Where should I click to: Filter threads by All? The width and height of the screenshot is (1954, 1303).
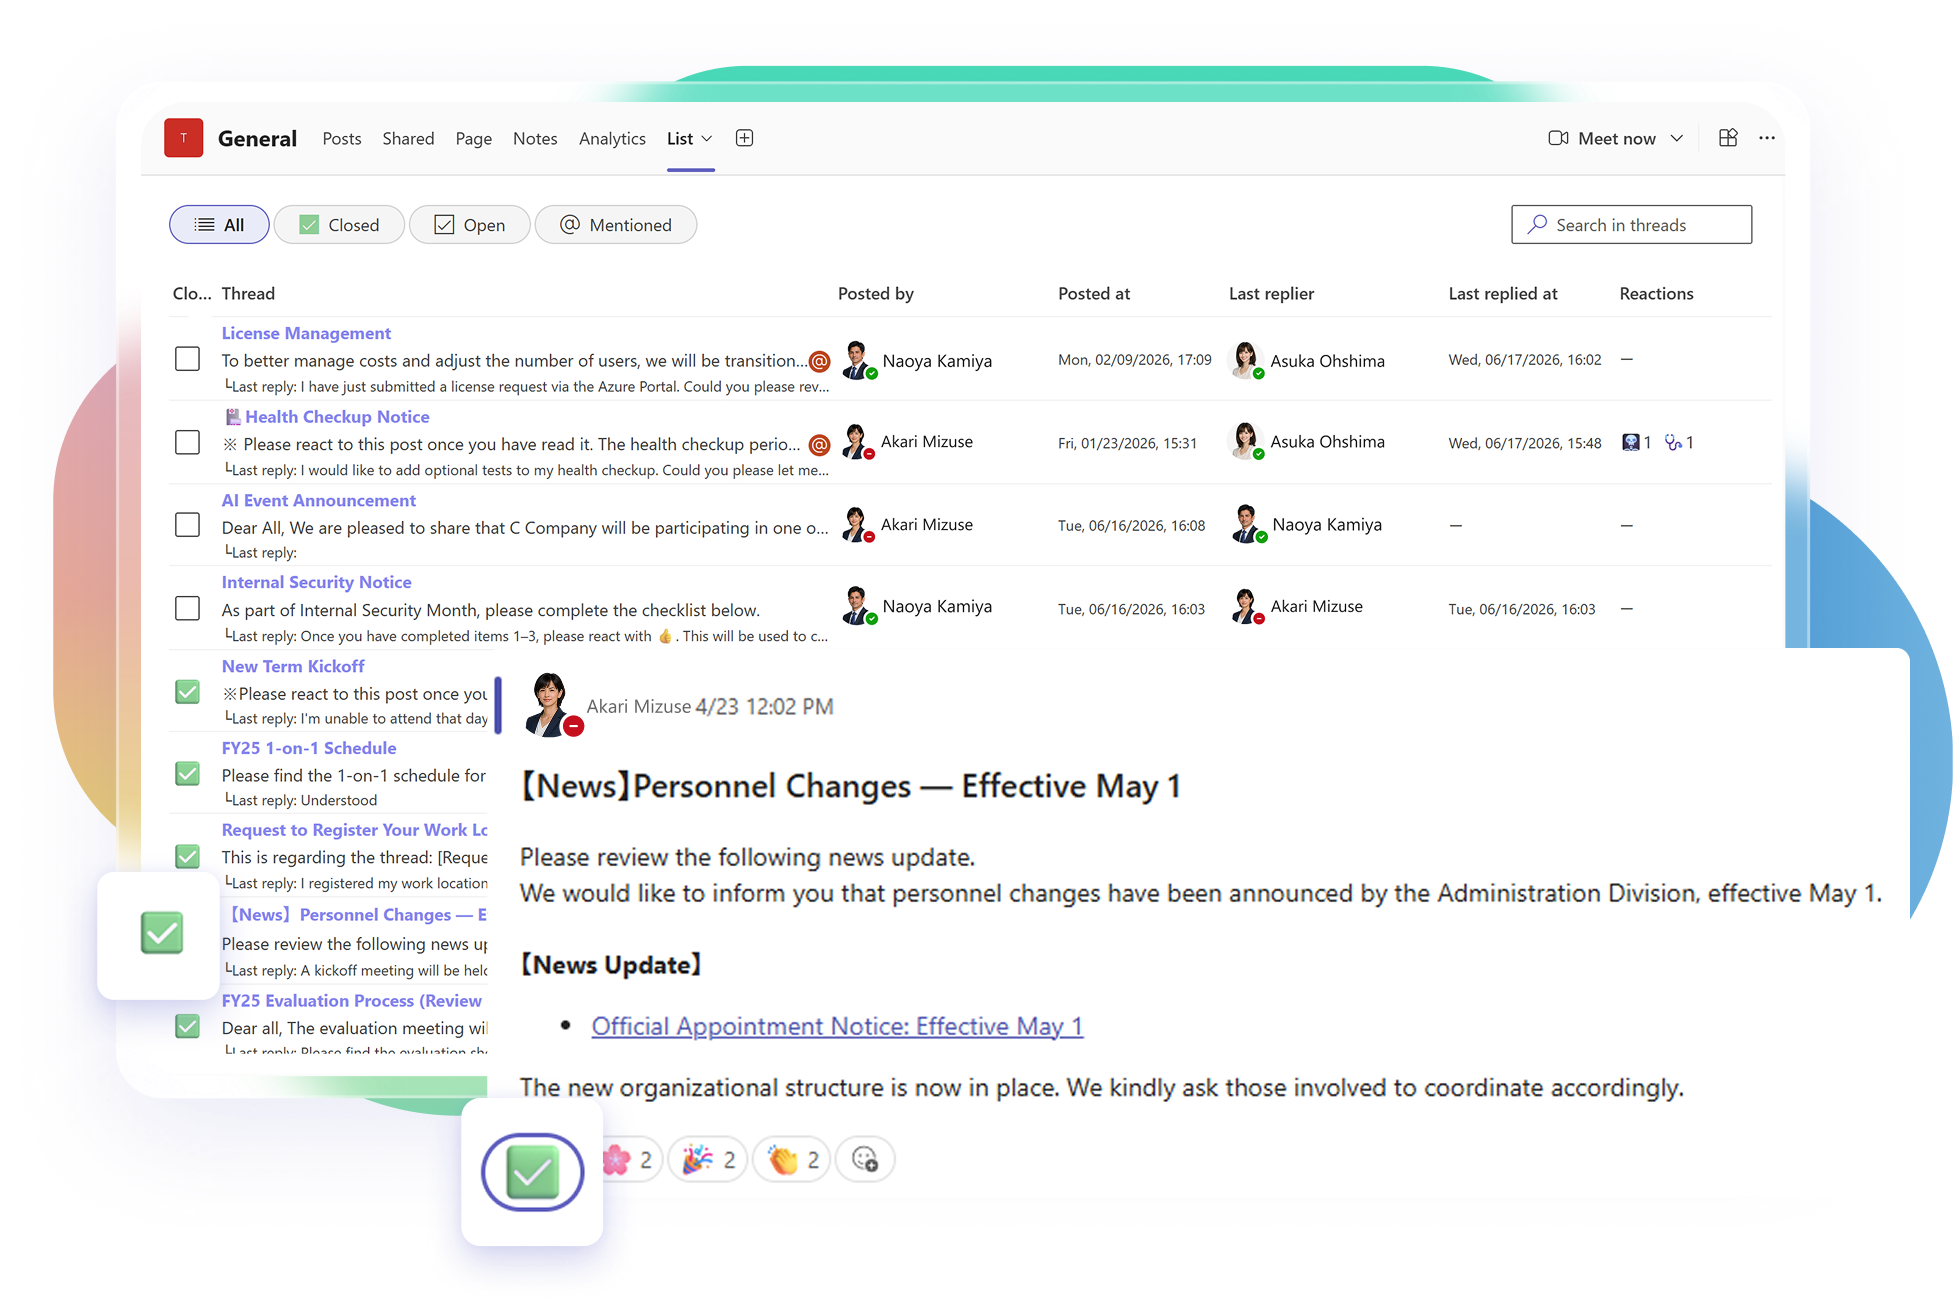219,225
